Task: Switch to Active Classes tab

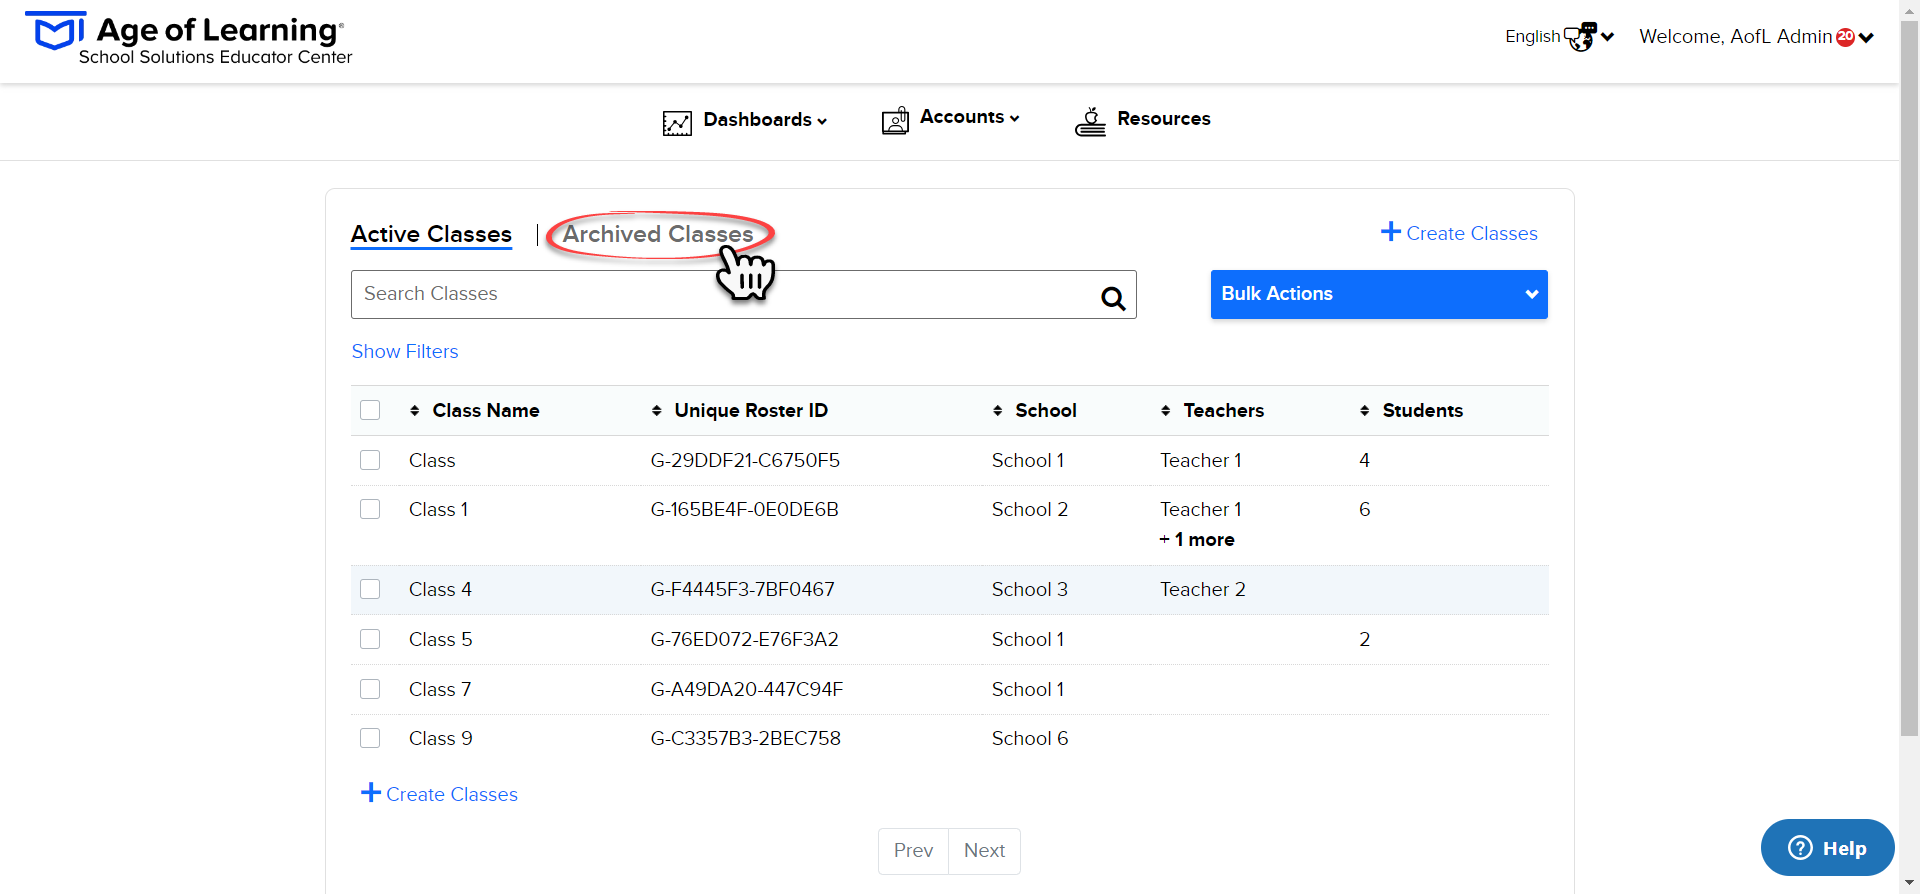Action: click(431, 234)
